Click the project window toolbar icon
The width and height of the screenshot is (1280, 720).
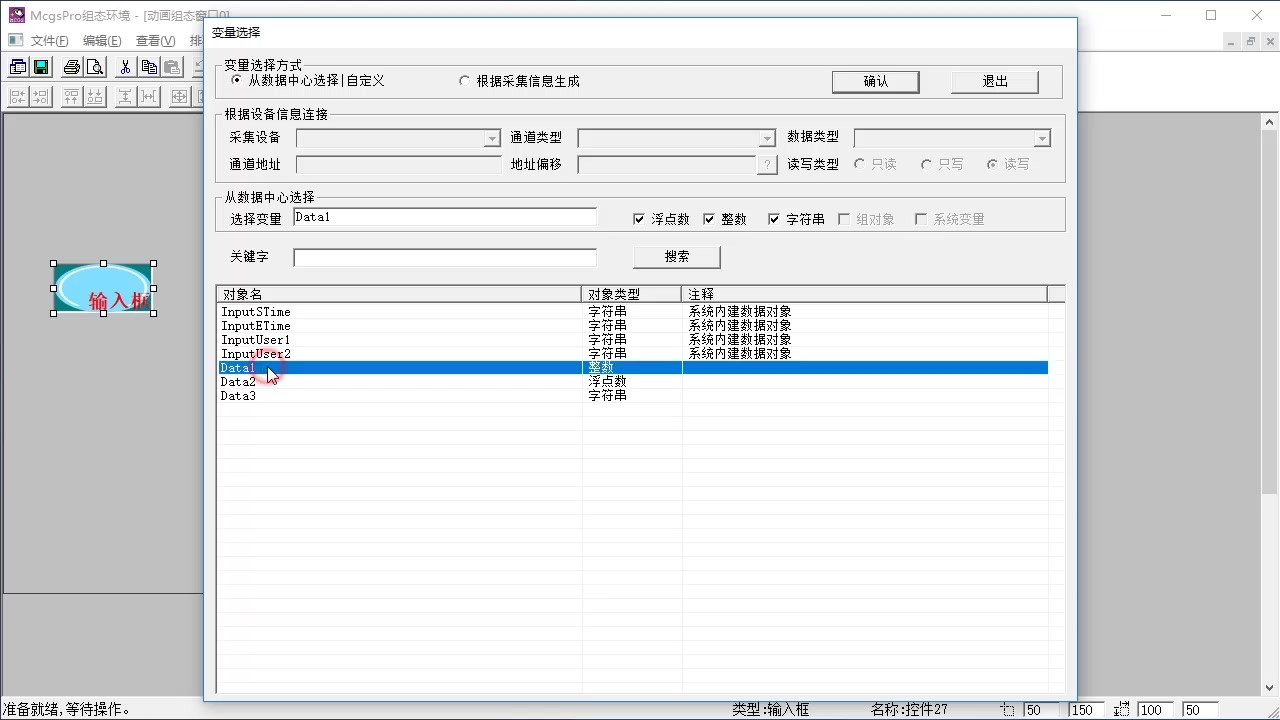[17, 67]
